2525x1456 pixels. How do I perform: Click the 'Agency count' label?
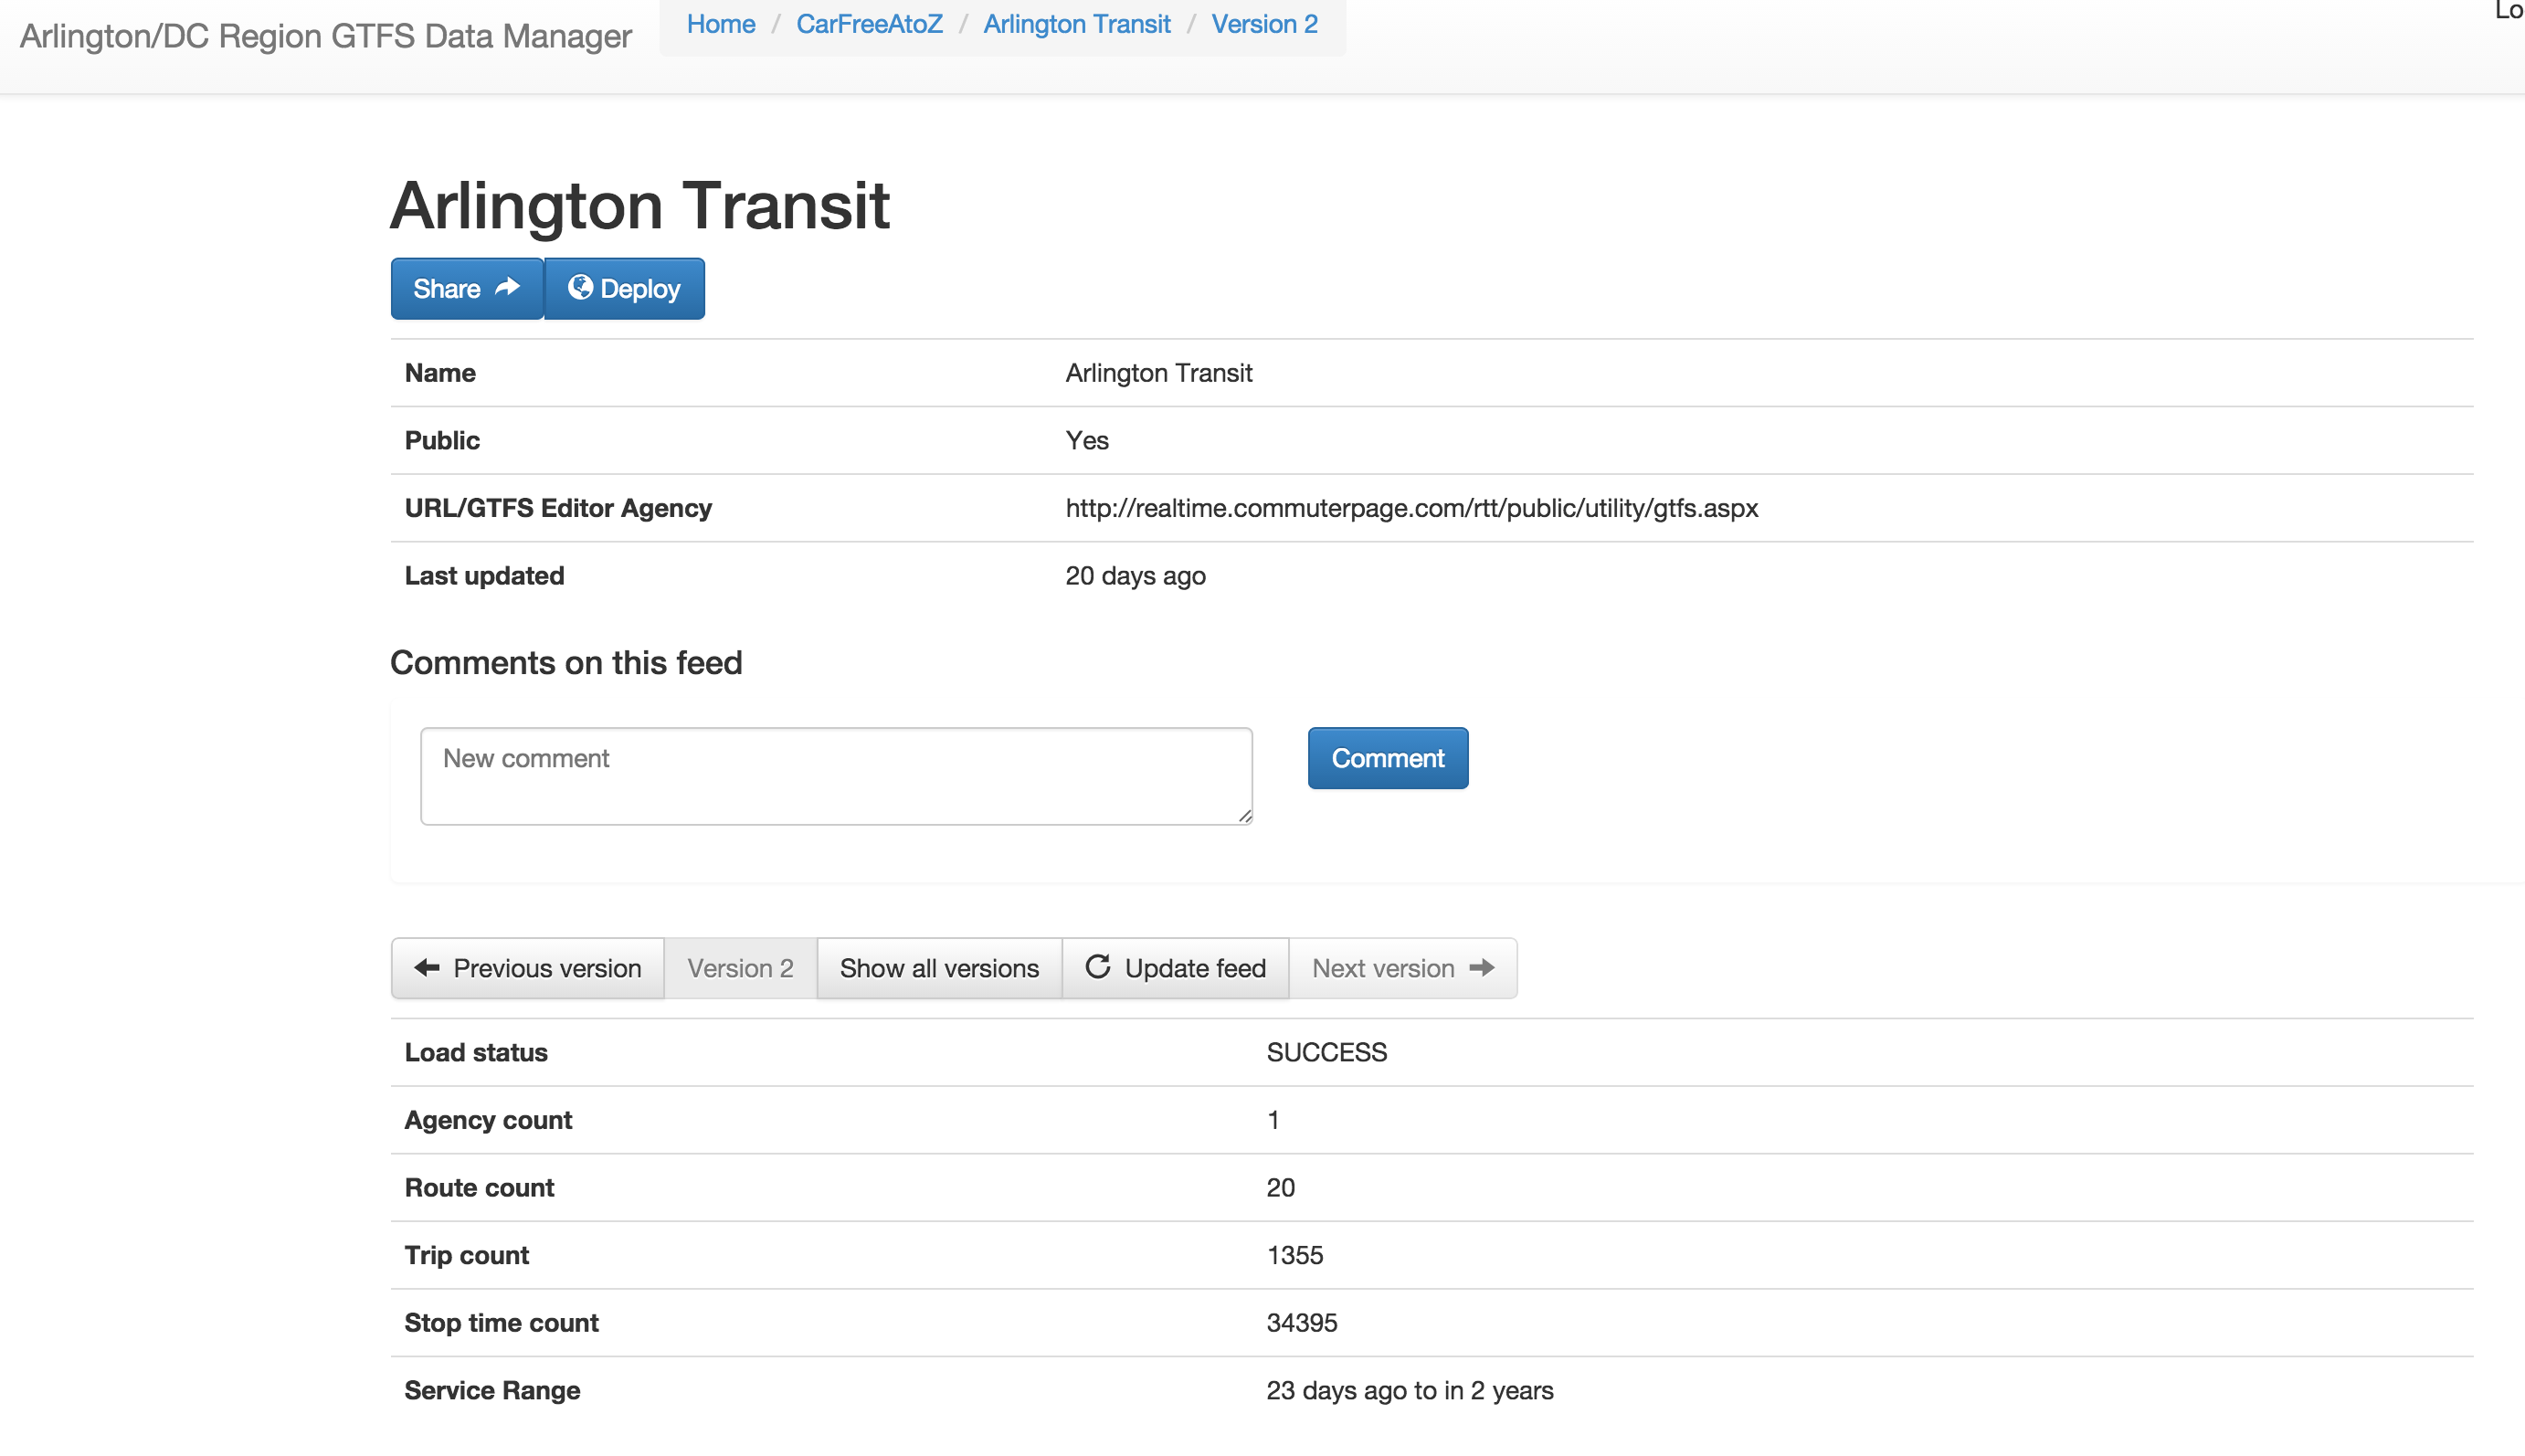pyautogui.click(x=488, y=1121)
